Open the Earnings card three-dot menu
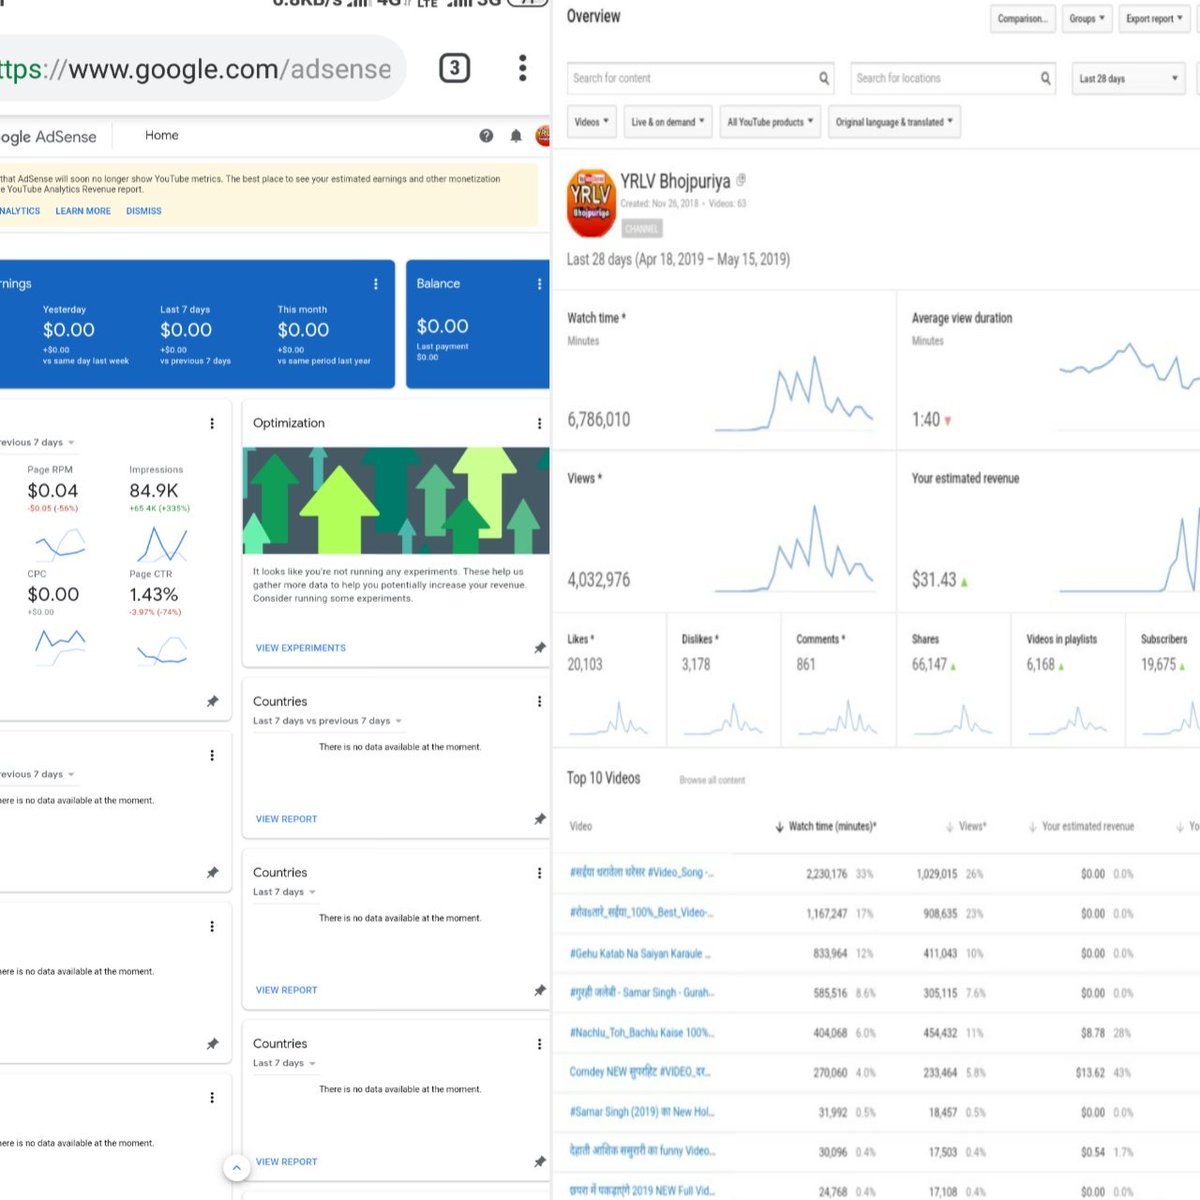1200x1200 pixels. [376, 284]
